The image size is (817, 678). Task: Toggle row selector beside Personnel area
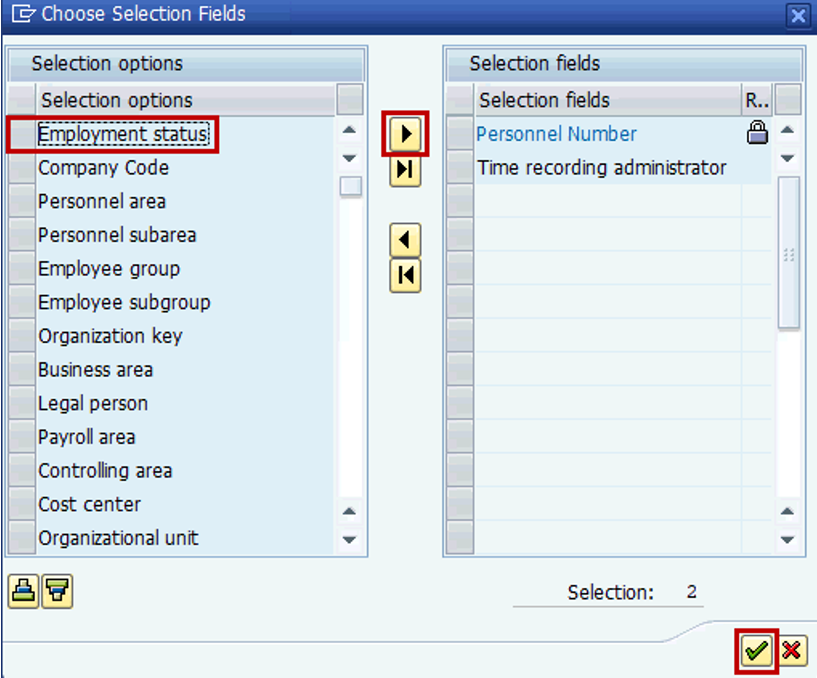21,202
